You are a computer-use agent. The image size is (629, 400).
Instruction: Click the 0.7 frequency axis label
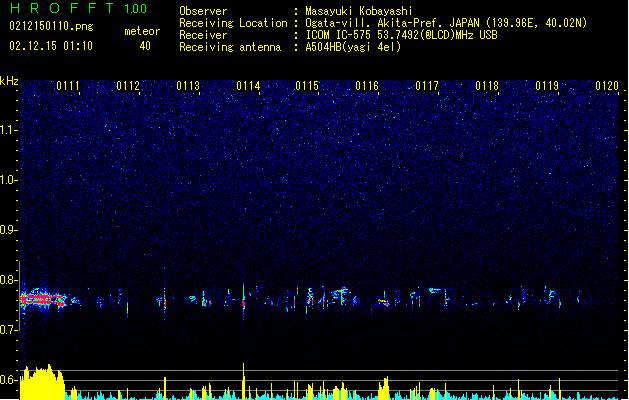point(8,330)
